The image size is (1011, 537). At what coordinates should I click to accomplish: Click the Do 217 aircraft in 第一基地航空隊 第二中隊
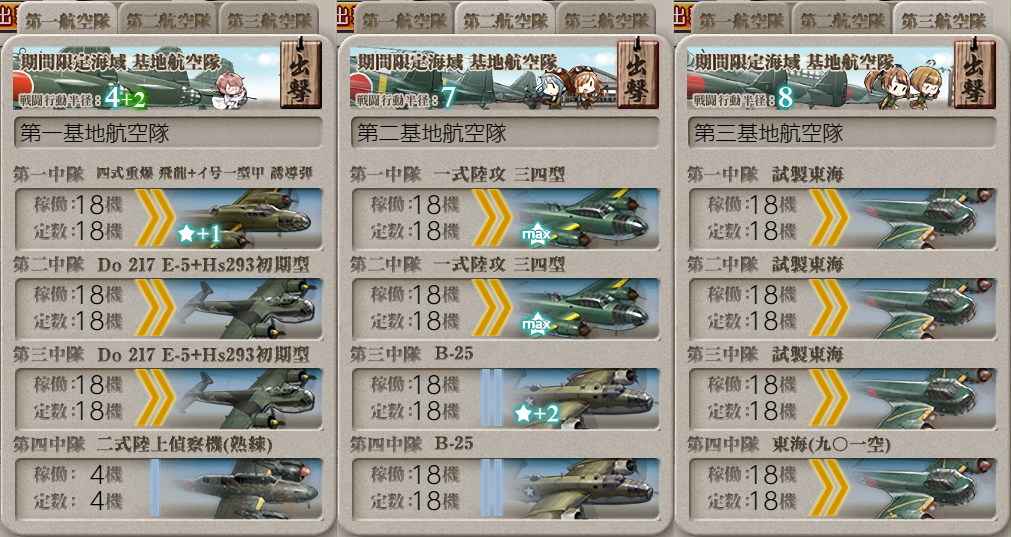(x=248, y=308)
